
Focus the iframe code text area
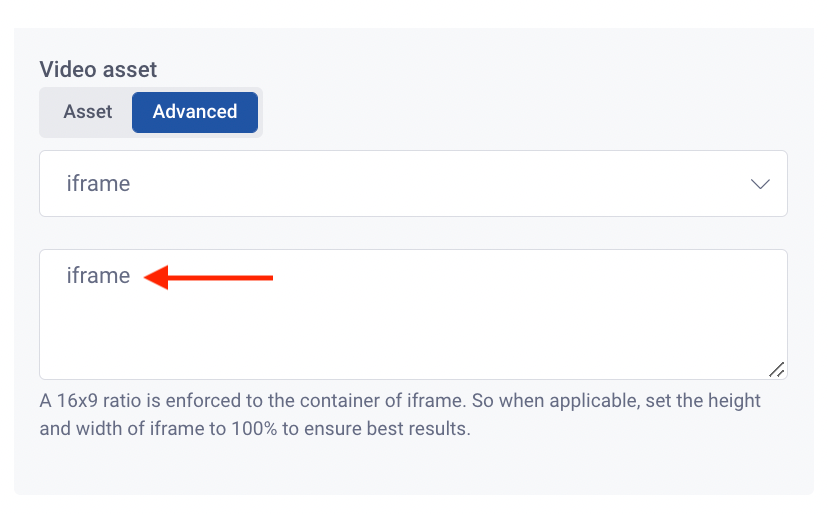[x=413, y=314]
